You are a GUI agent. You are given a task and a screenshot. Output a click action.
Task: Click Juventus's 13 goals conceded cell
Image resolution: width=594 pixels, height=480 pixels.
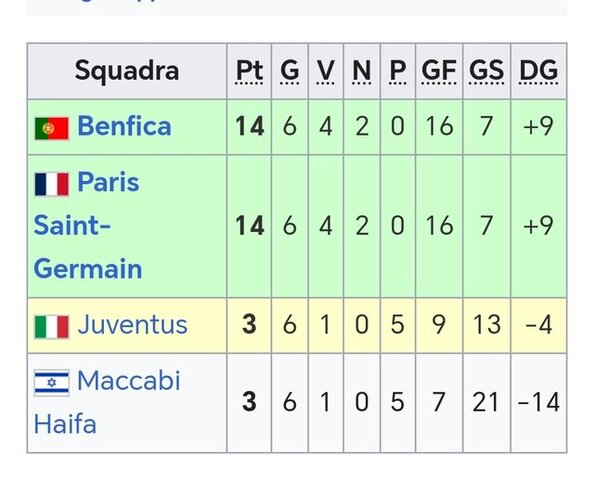point(486,325)
